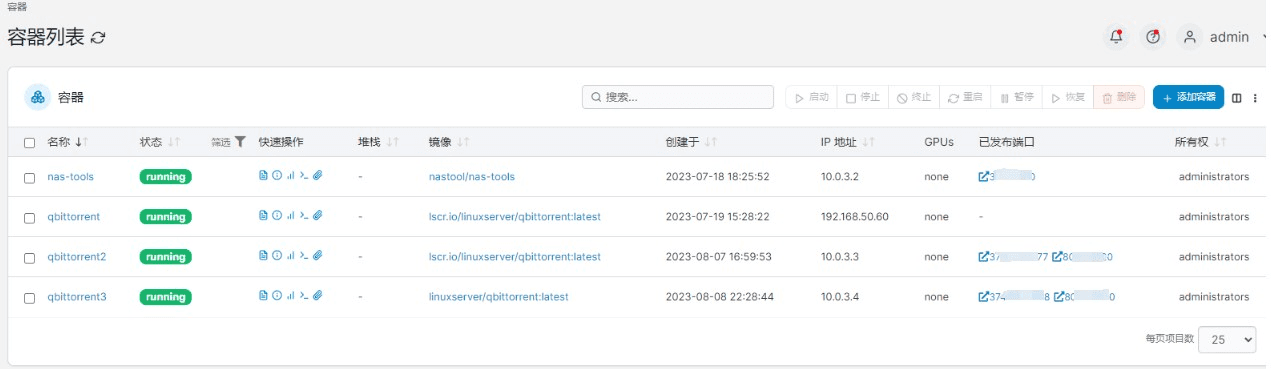1271x369 pixels.
Task: Open inspect icon for qbittorrent
Action: point(277,215)
